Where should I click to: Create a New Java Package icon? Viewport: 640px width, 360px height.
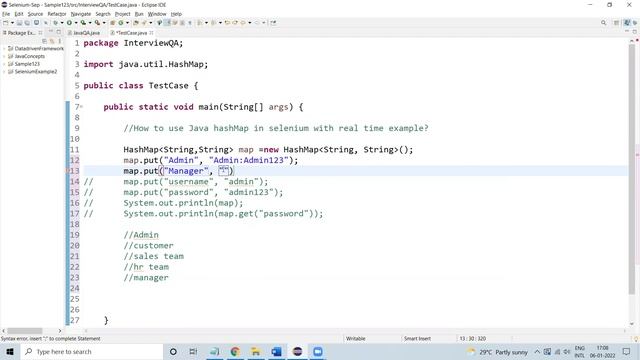113,23
